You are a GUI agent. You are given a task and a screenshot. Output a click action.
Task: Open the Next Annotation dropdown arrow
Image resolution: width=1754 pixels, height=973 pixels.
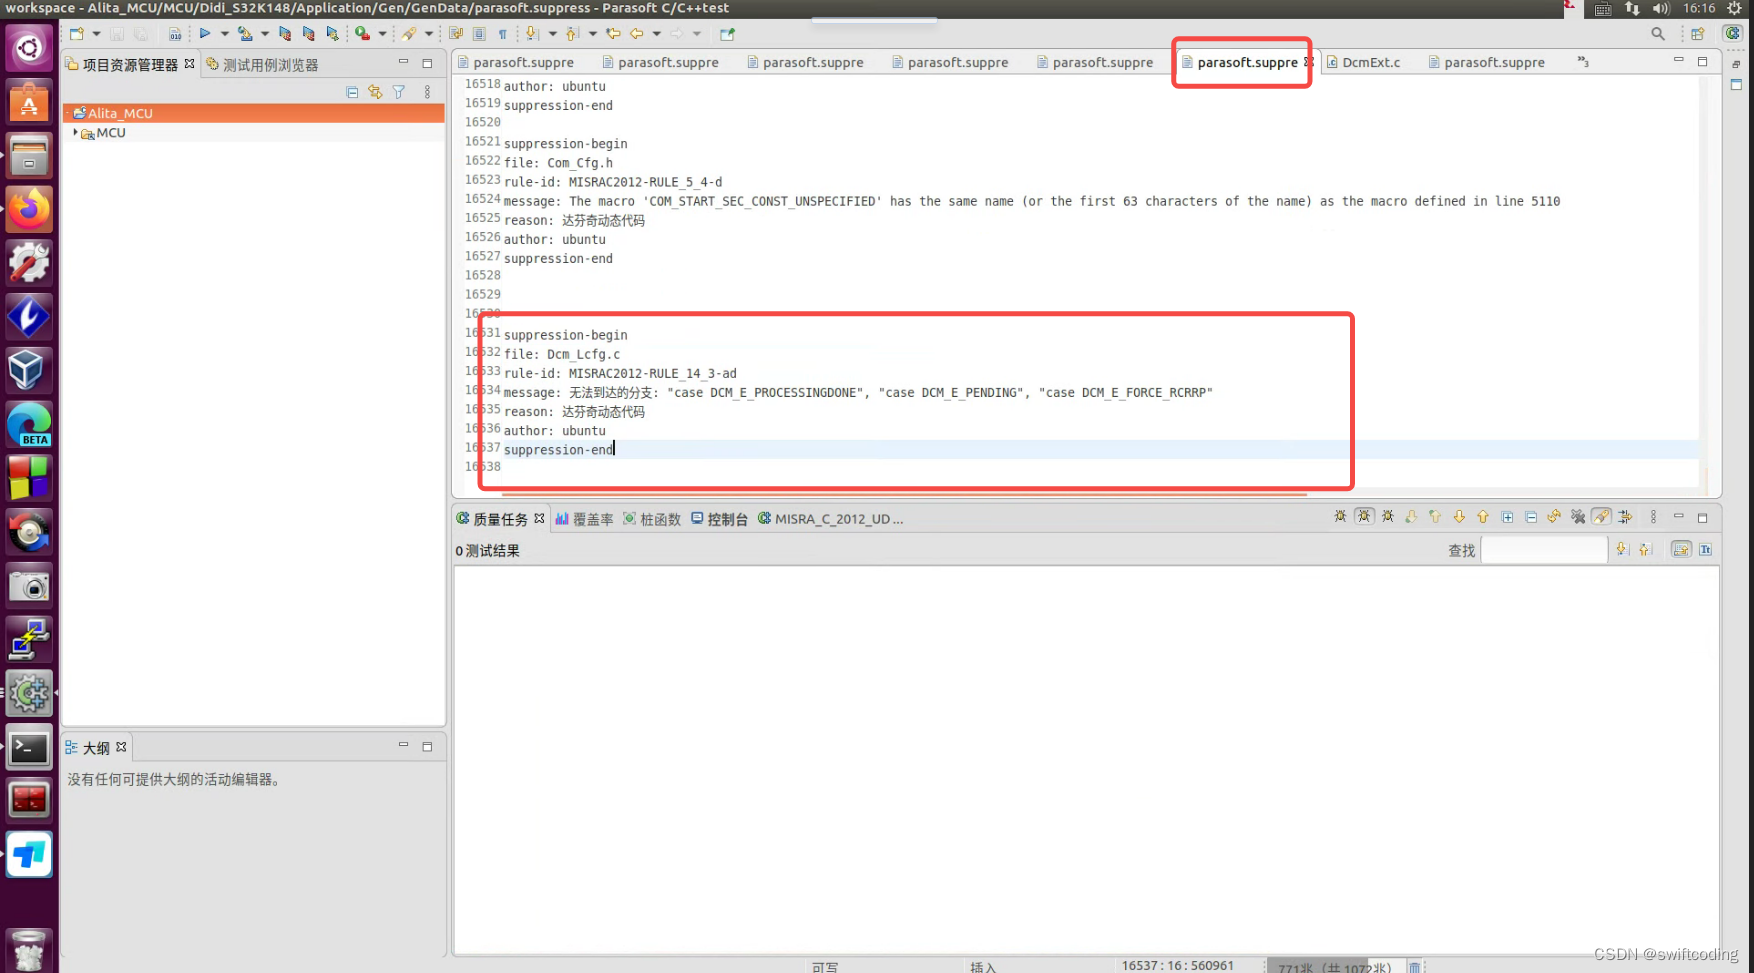click(552, 34)
